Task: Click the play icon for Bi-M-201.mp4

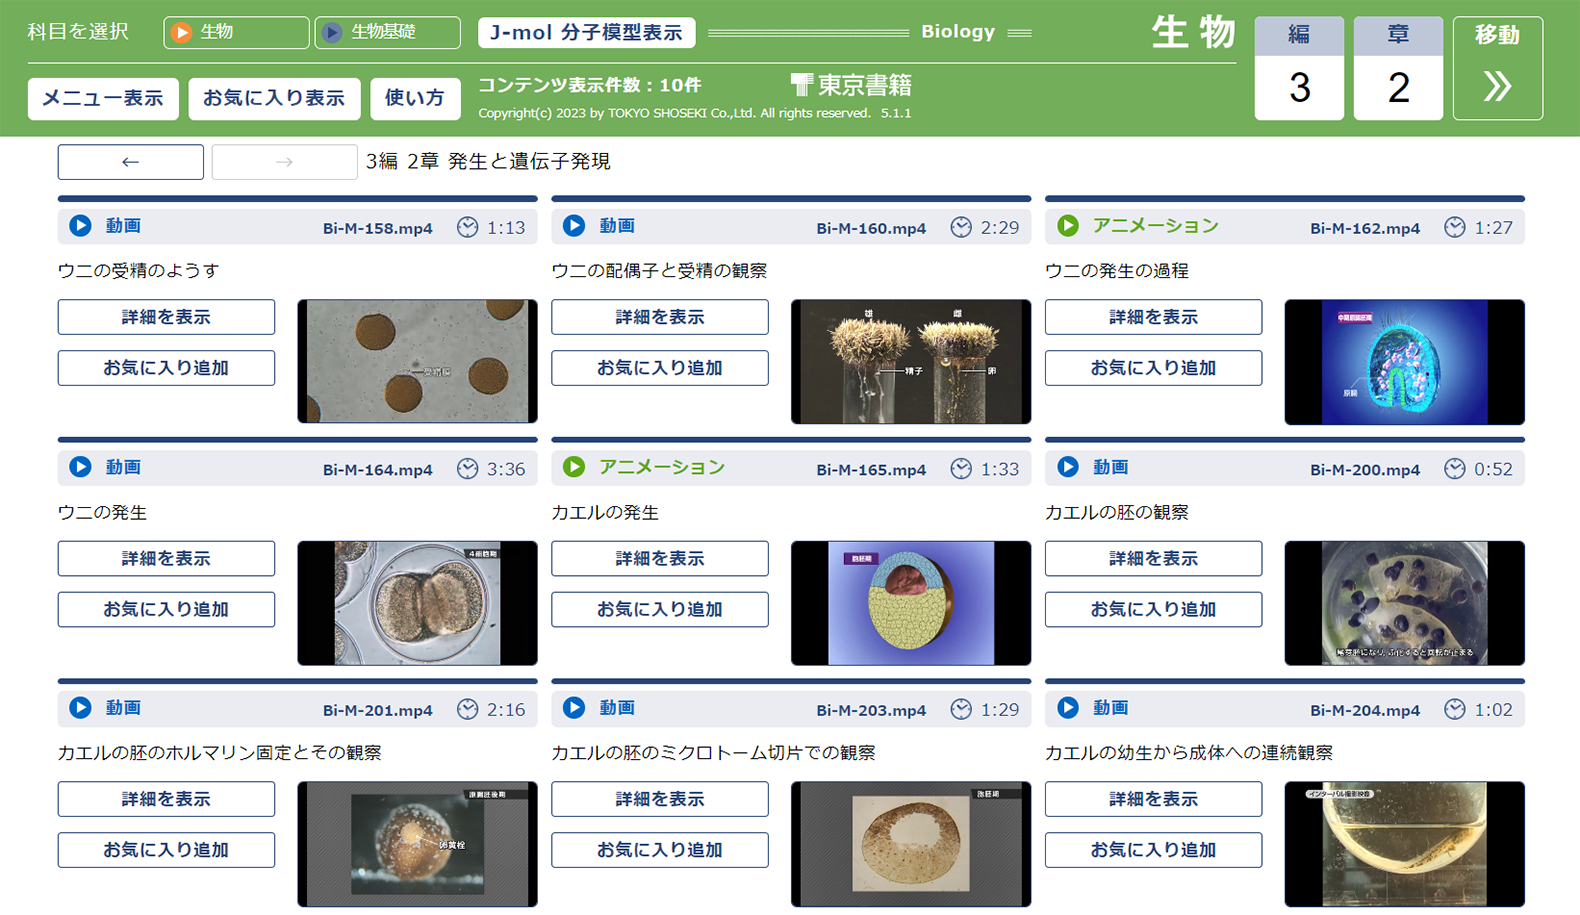Action: point(80,708)
